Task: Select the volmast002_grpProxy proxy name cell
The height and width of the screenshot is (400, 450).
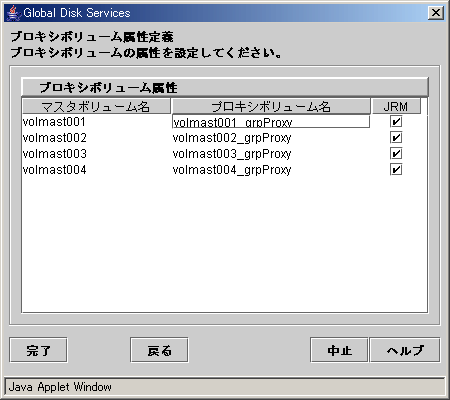Action: [271, 138]
